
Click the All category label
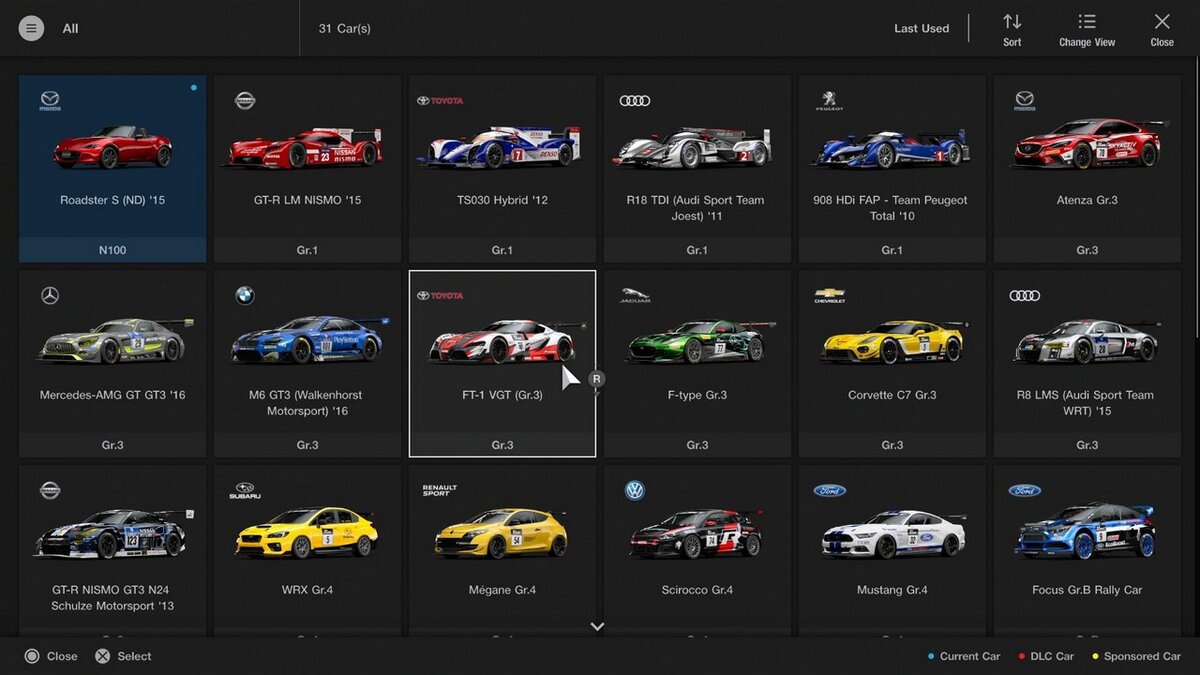pyautogui.click(x=70, y=28)
